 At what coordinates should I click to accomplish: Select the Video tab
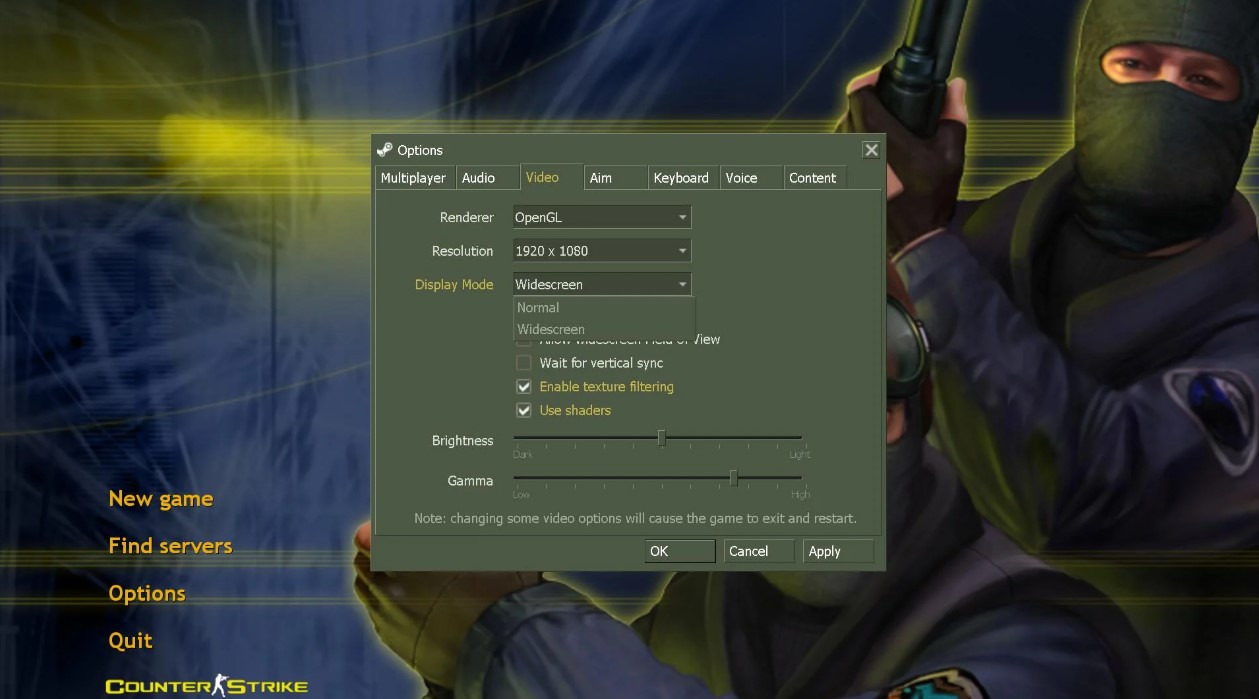pos(551,177)
